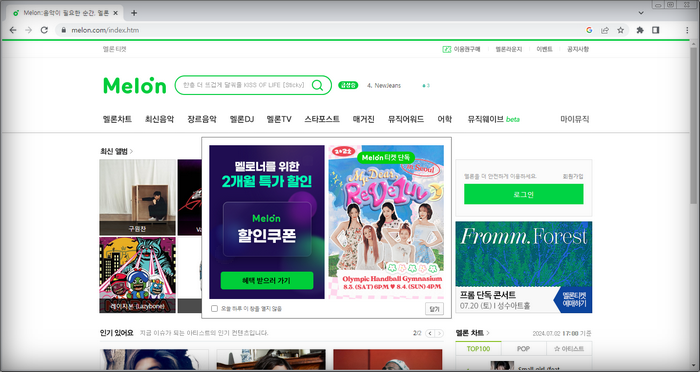Viewport: 700px width, 372px height.
Task: Expand 멜론 차트 section arrow
Action: [488, 333]
